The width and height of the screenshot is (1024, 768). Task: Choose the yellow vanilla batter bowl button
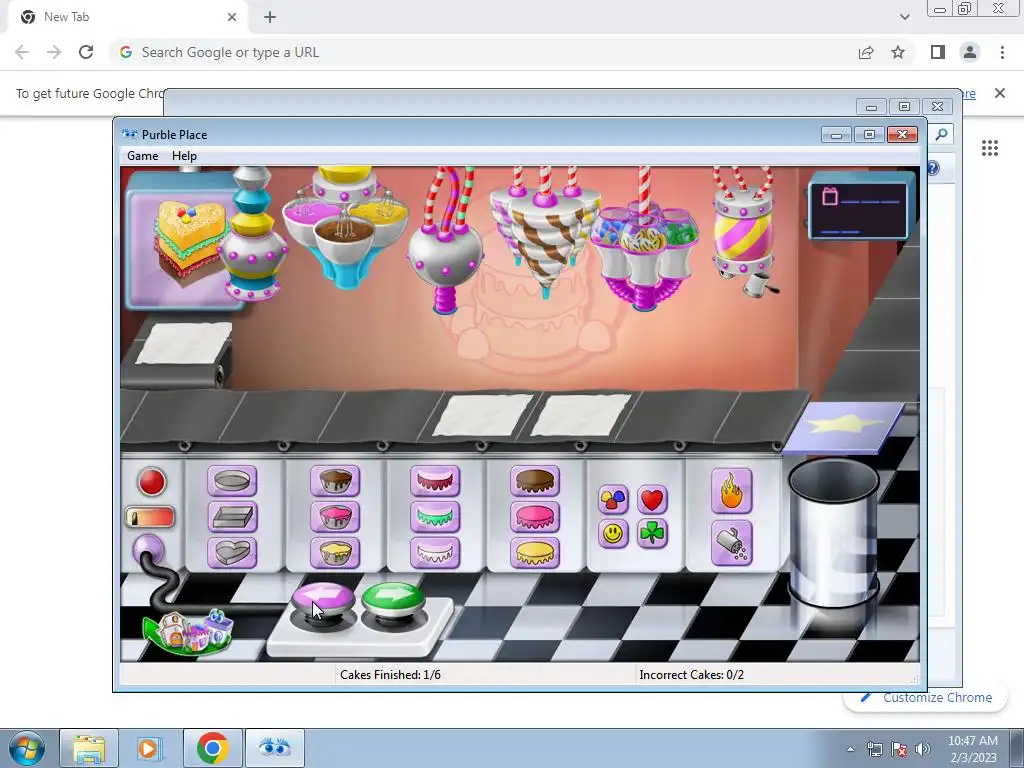(335, 552)
